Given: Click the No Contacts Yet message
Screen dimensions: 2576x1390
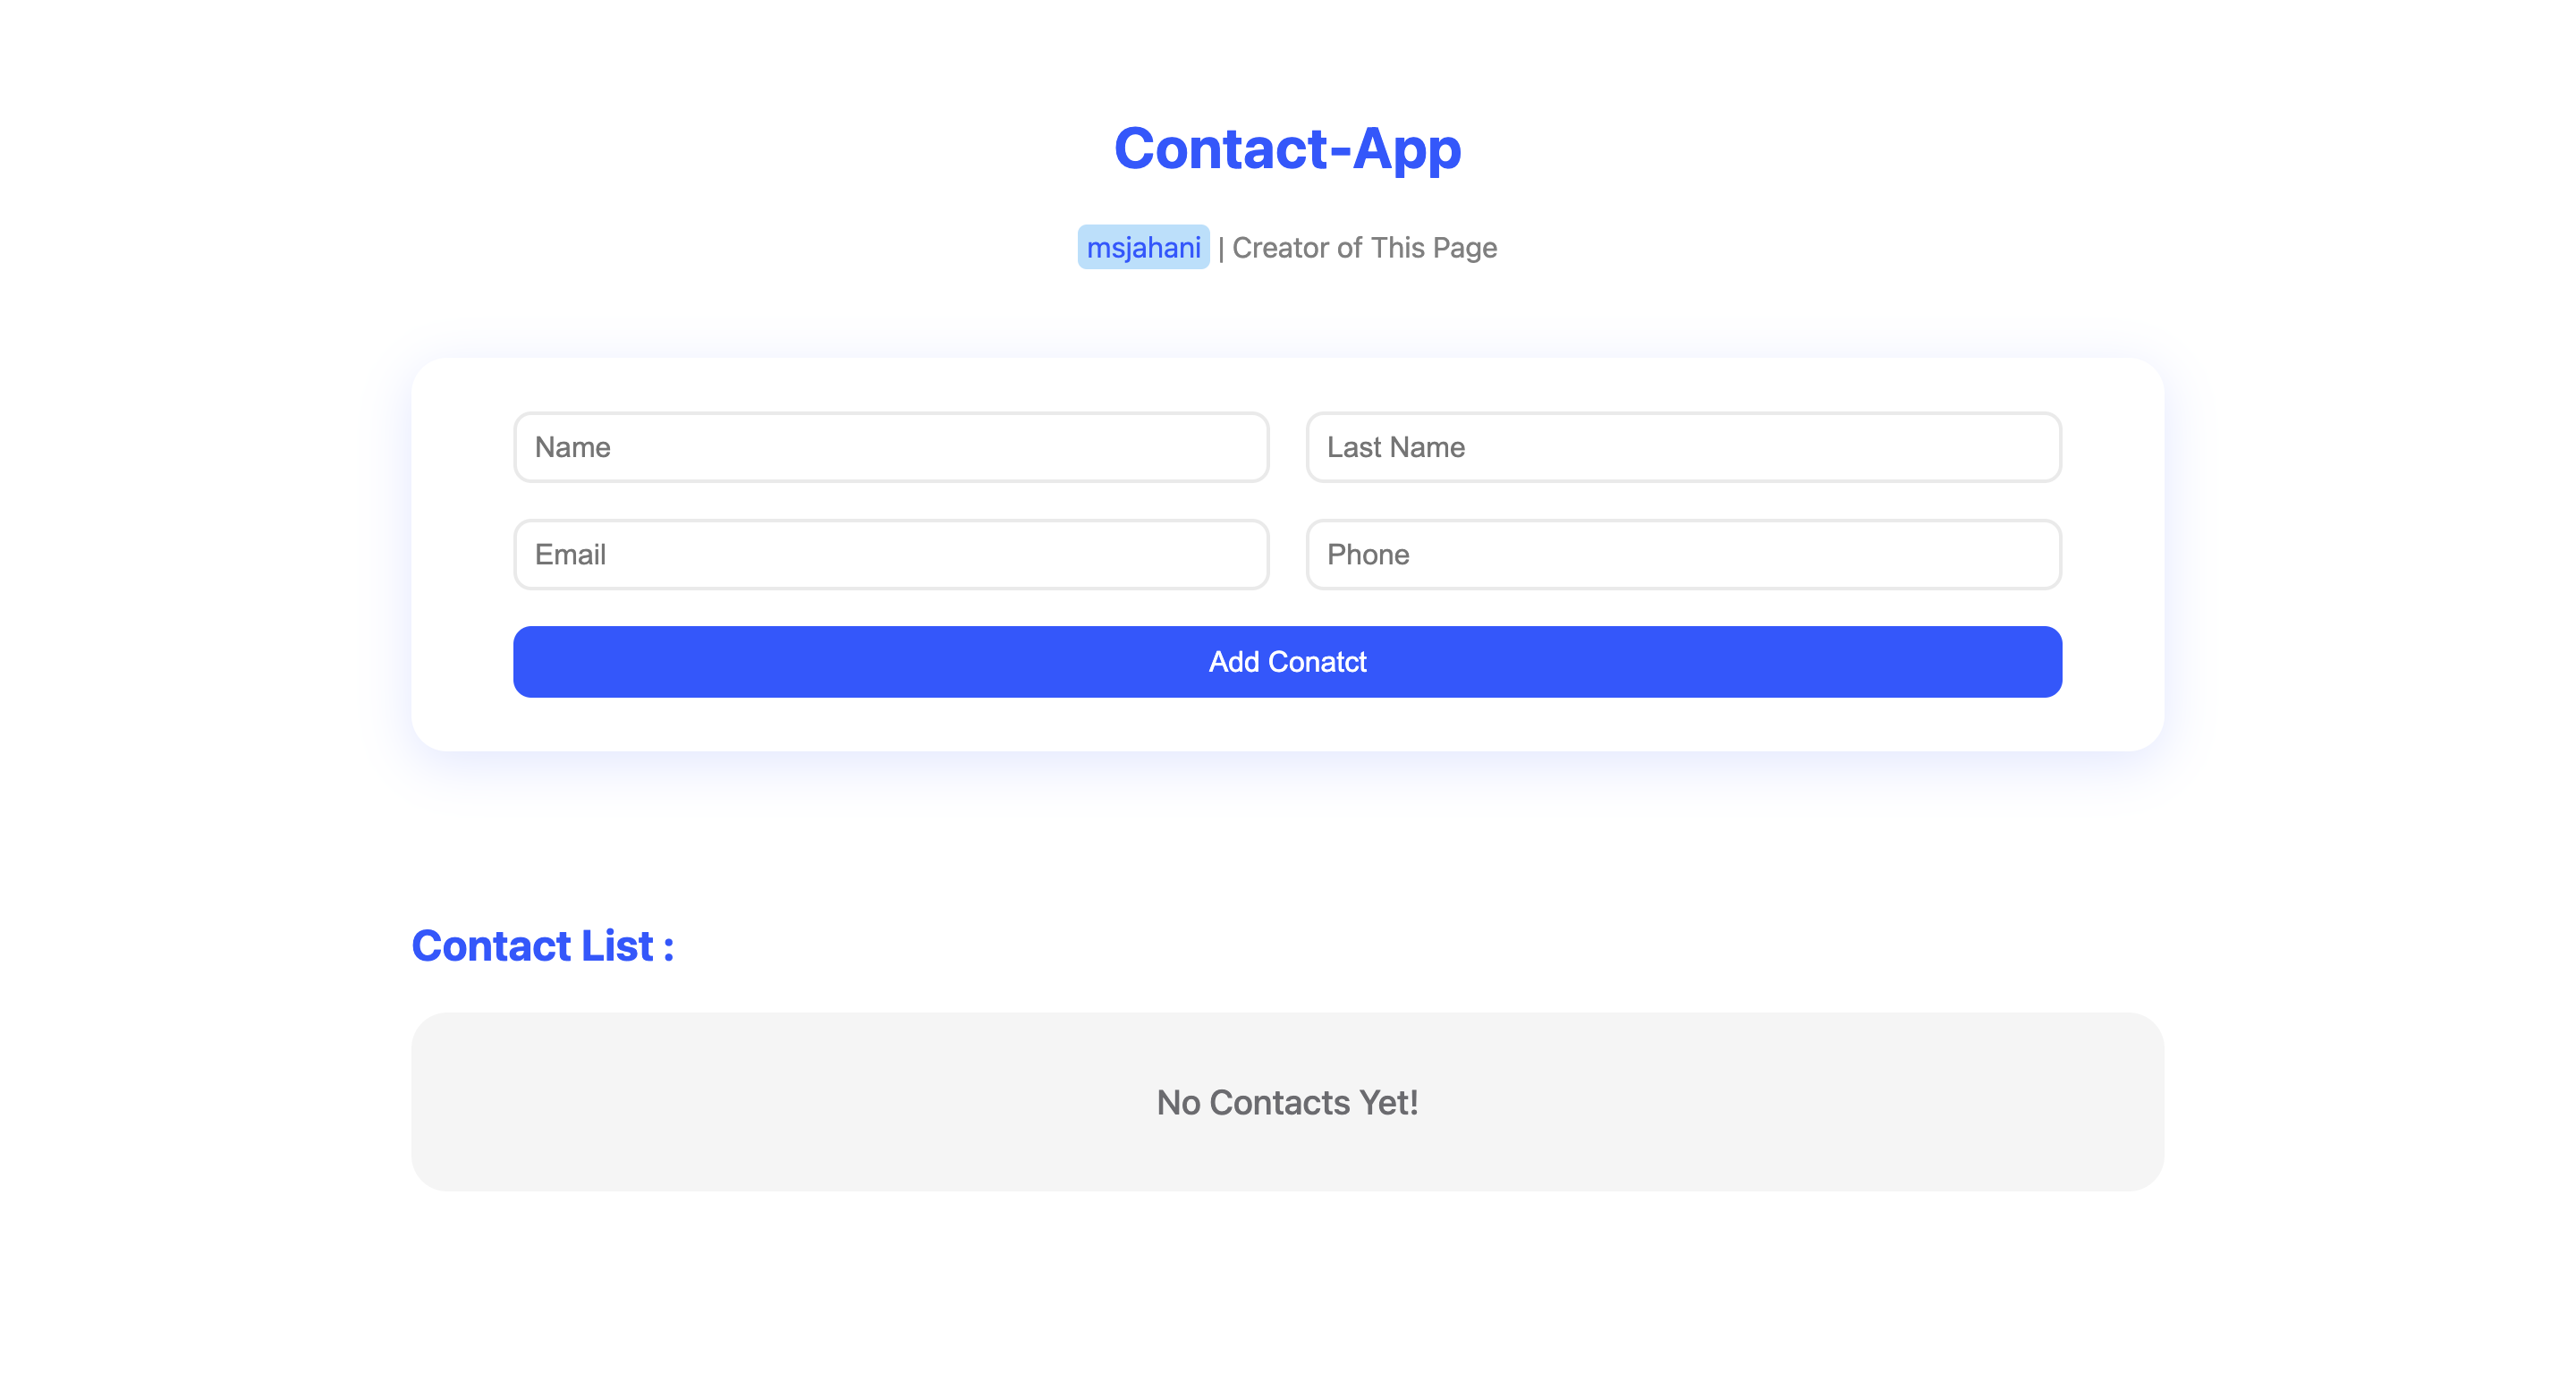Looking at the screenshot, I should [x=1287, y=1102].
